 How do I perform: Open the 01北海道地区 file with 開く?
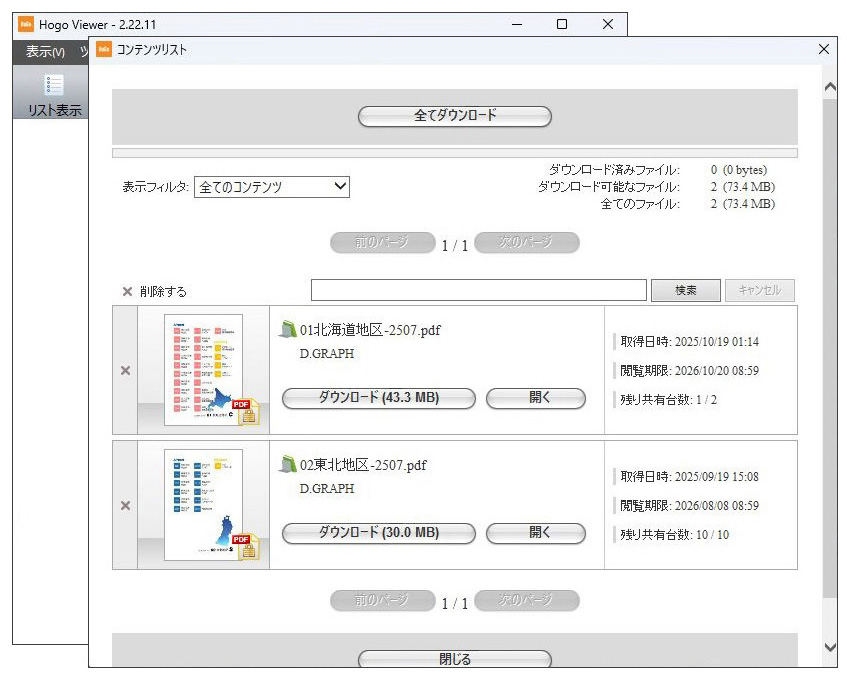(x=535, y=398)
